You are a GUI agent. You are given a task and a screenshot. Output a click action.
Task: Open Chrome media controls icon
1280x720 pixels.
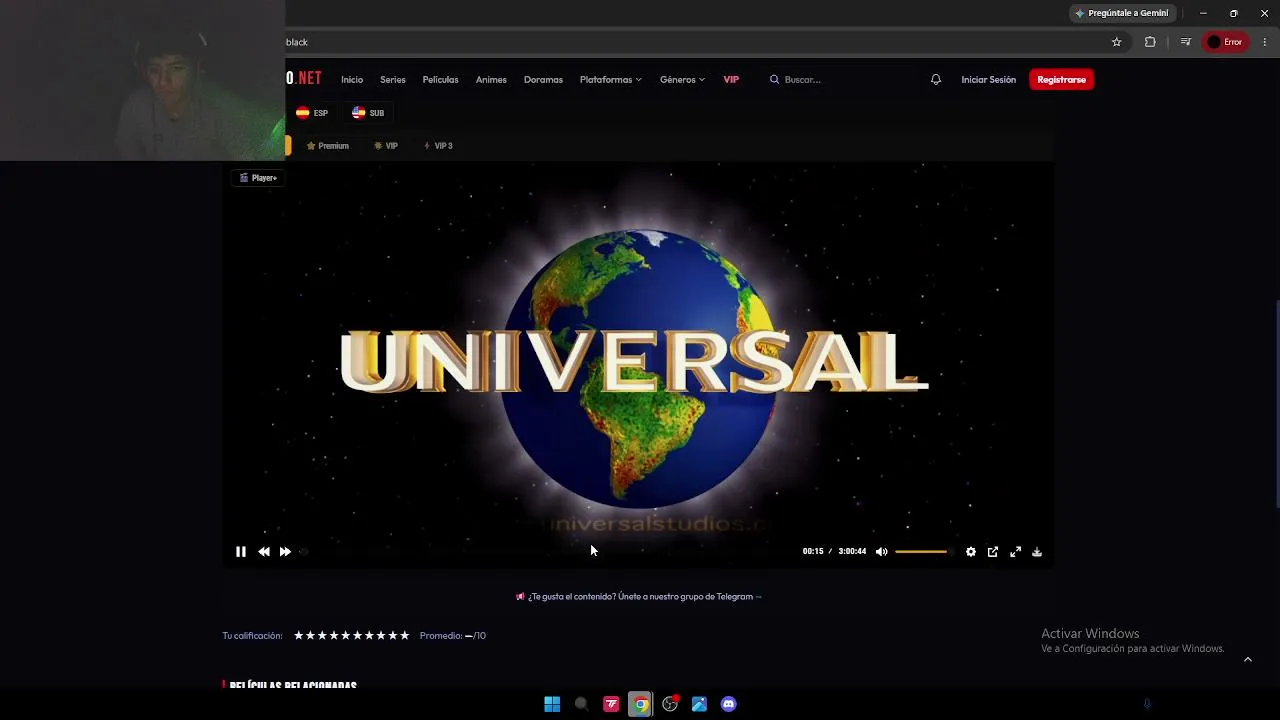coord(1185,42)
